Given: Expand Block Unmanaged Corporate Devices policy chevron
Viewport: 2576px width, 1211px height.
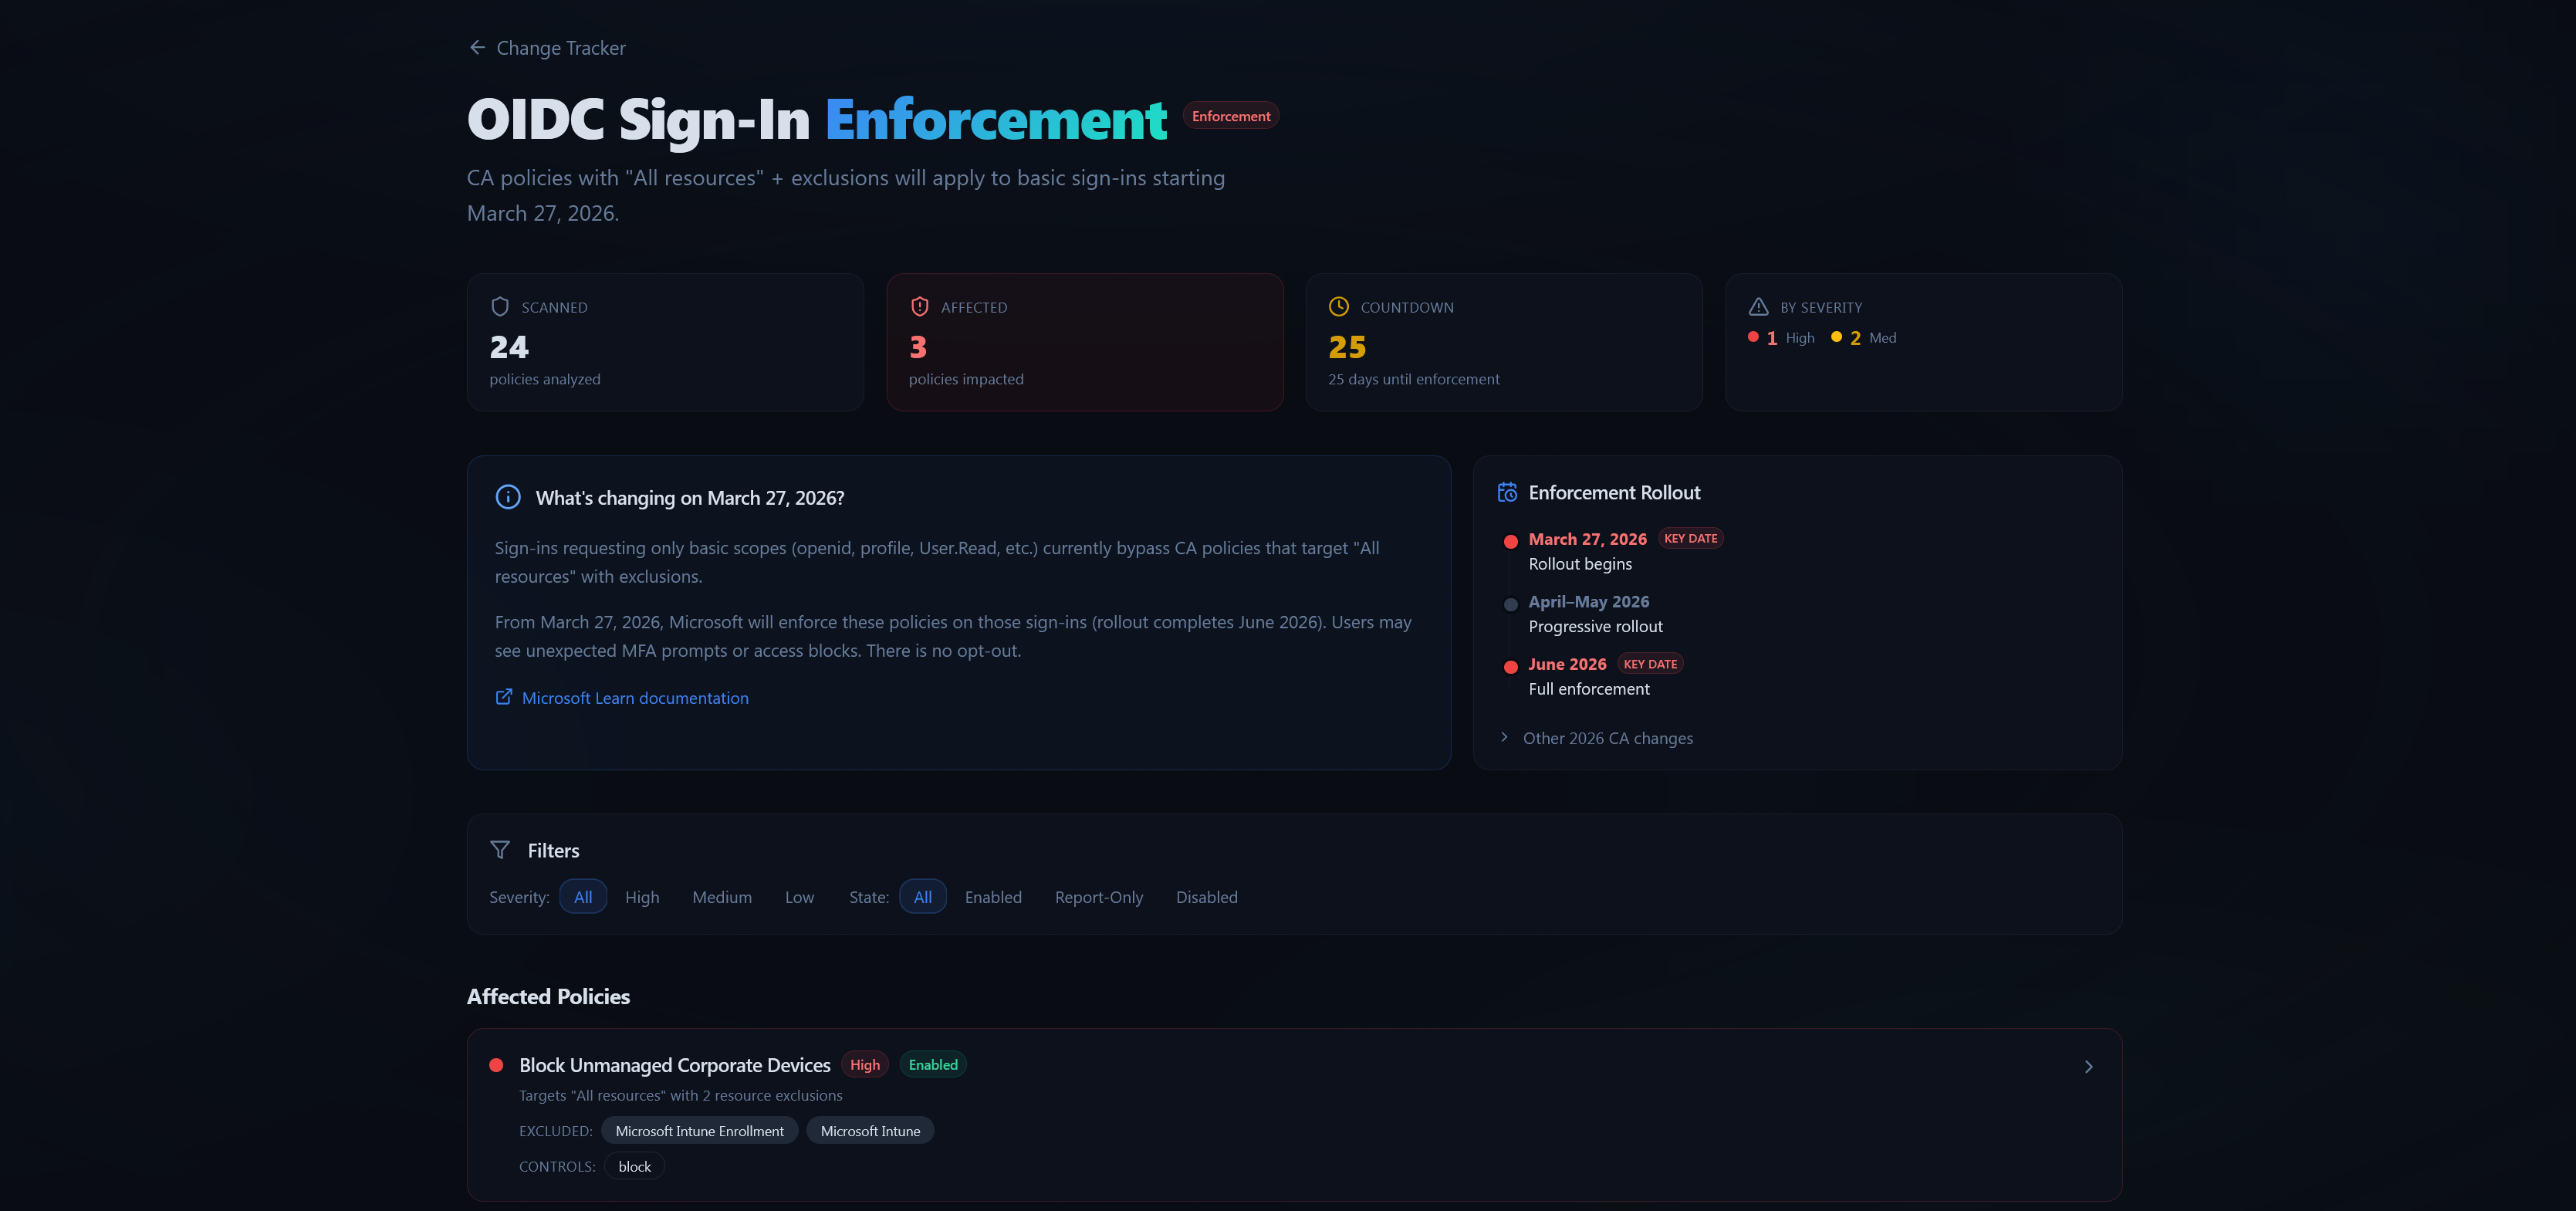Looking at the screenshot, I should 2088,1067.
